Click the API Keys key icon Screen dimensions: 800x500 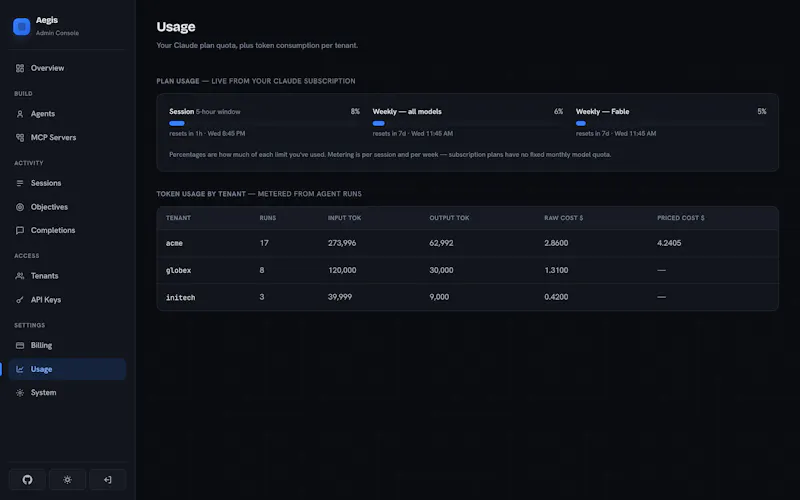click(20, 299)
